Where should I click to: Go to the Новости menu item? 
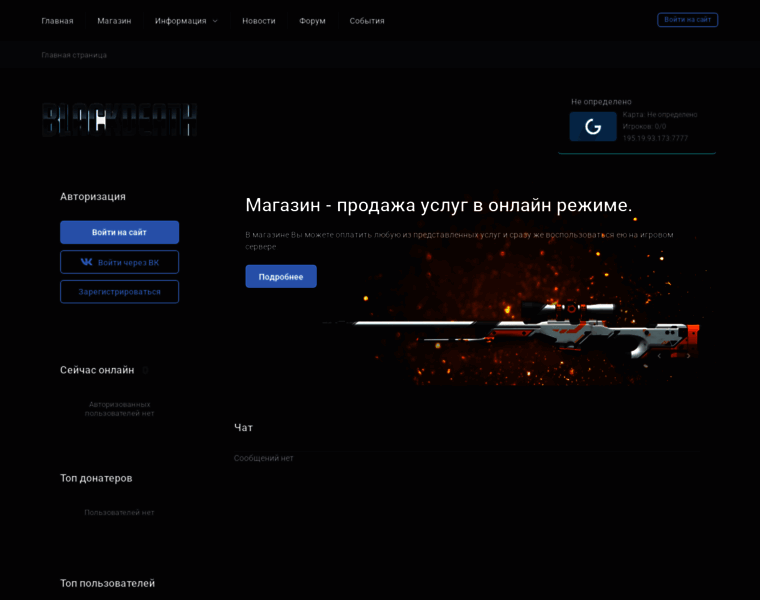tap(259, 21)
